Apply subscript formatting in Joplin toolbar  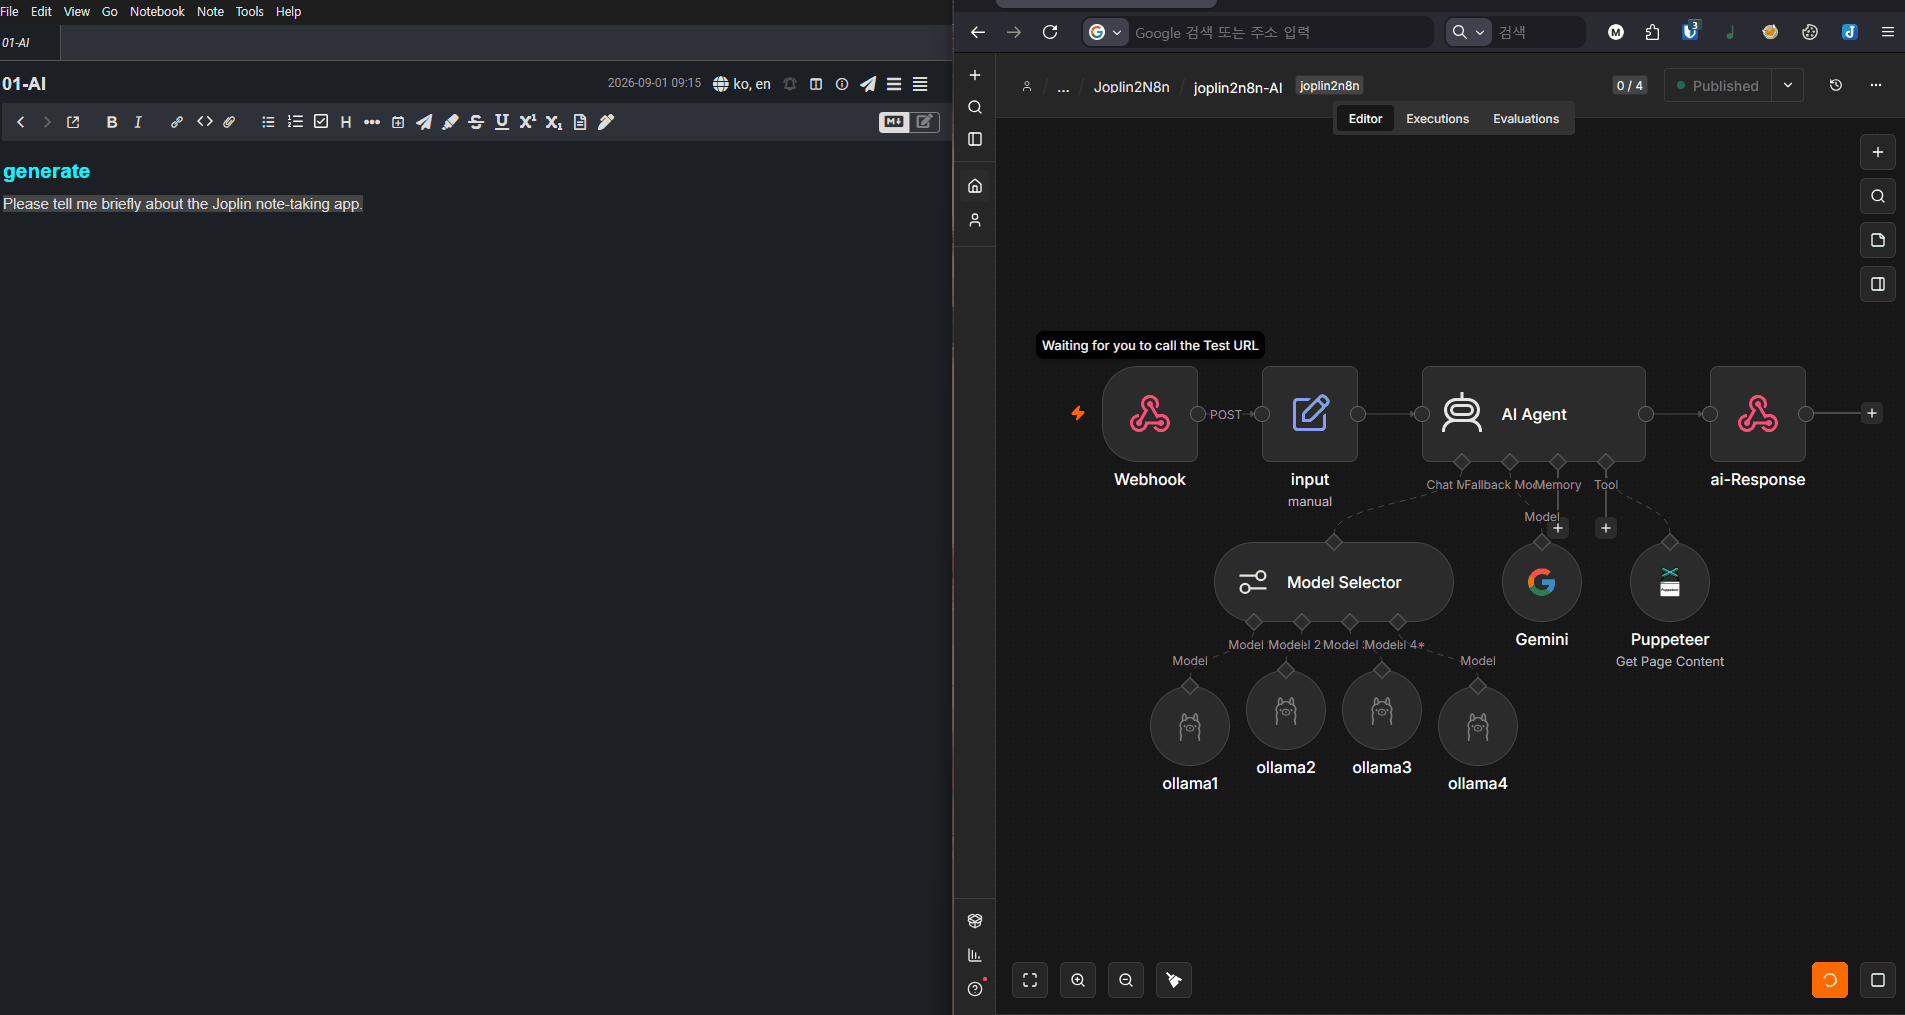pos(554,122)
